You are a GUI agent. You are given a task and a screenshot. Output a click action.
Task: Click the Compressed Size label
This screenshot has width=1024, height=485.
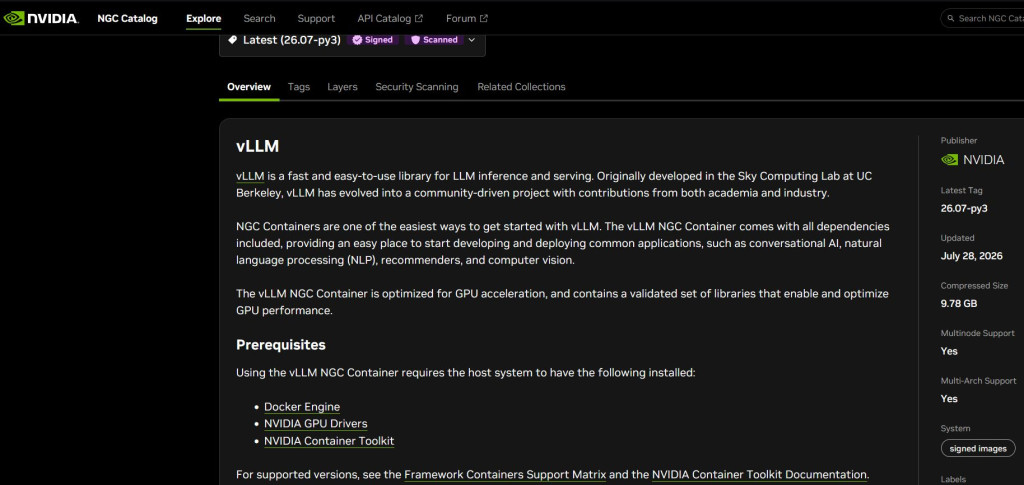pyautogui.click(x=974, y=286)
